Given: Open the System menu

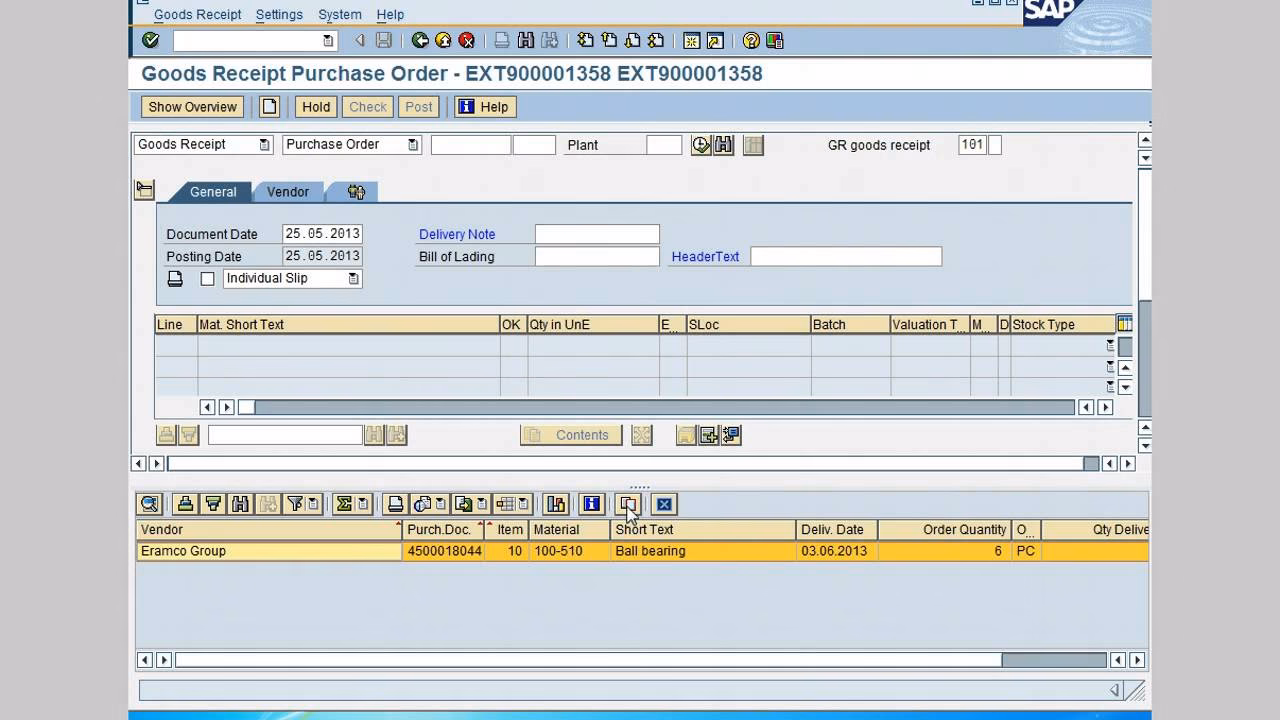Looking at the screenshot, I should click(x=339, y=14).
